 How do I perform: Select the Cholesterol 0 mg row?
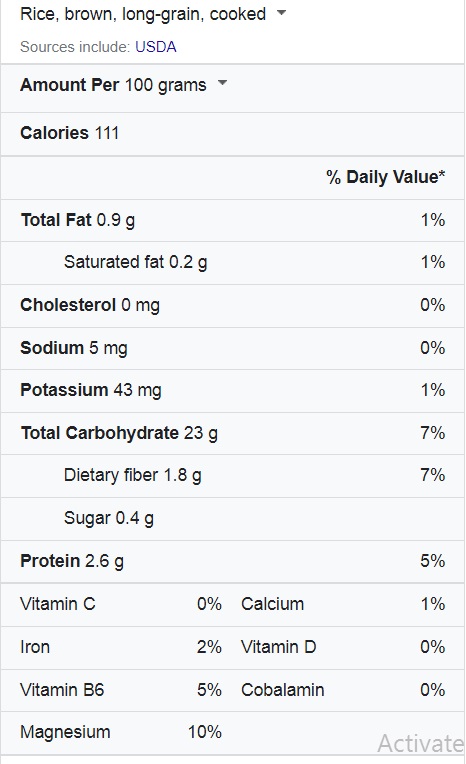click(233, 306)
